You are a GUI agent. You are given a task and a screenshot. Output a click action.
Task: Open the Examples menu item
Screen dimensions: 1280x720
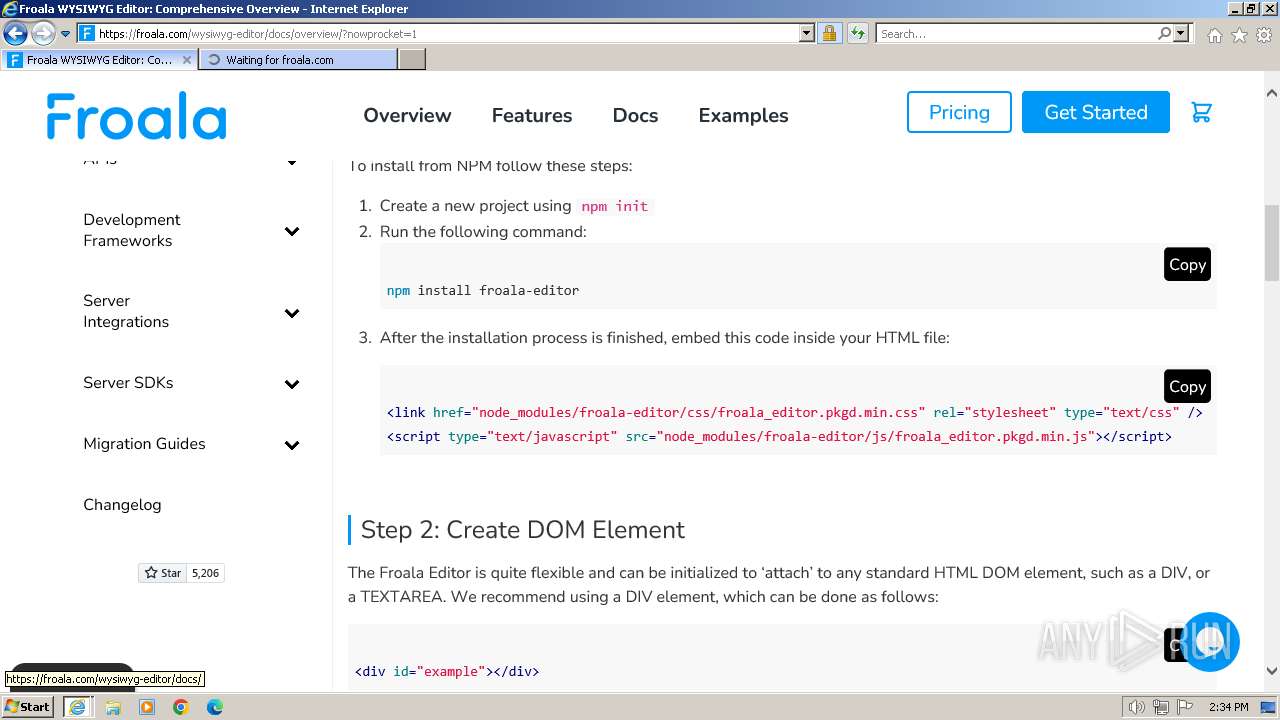[x=743, y=115]
